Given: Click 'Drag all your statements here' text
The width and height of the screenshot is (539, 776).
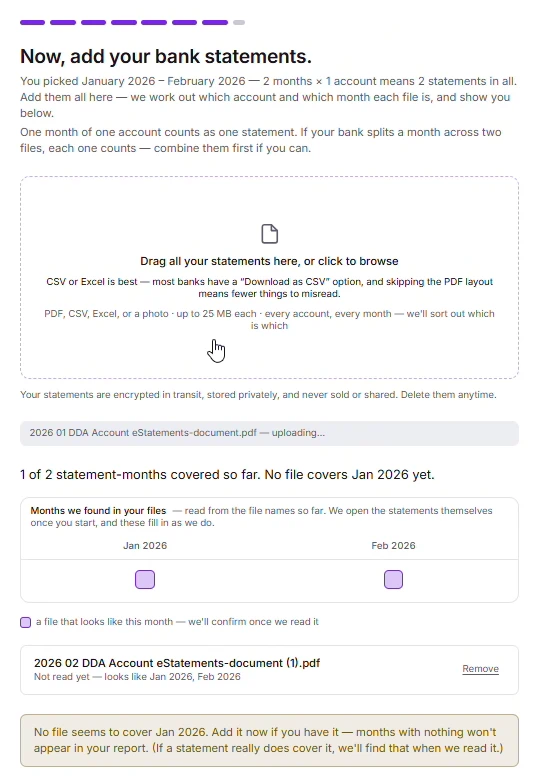Looking at the screenshot, I should point(269,261).
